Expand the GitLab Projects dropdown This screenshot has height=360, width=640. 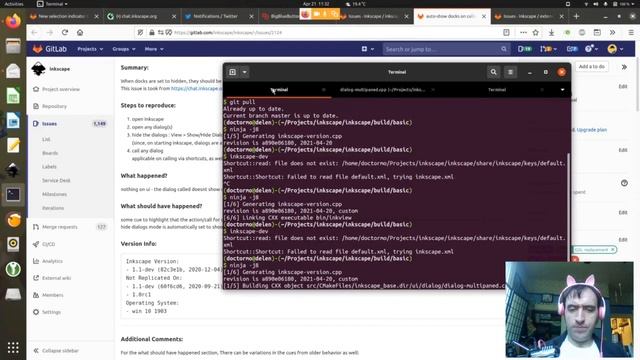(90, 49)
